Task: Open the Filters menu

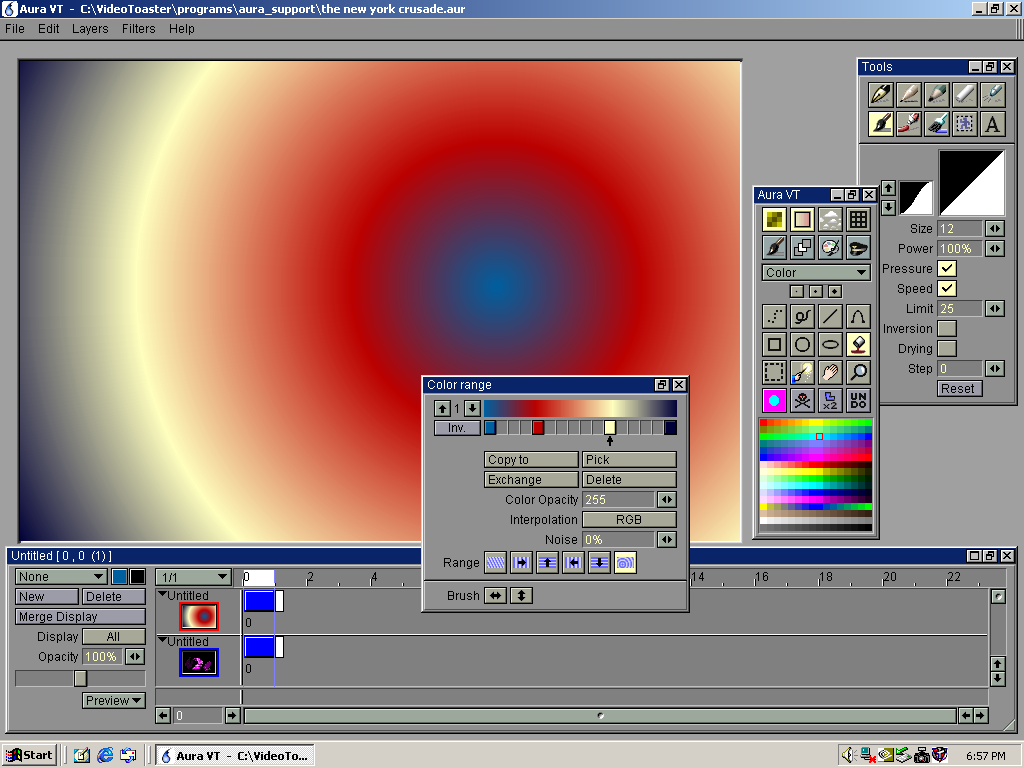Action: [138, 29]
